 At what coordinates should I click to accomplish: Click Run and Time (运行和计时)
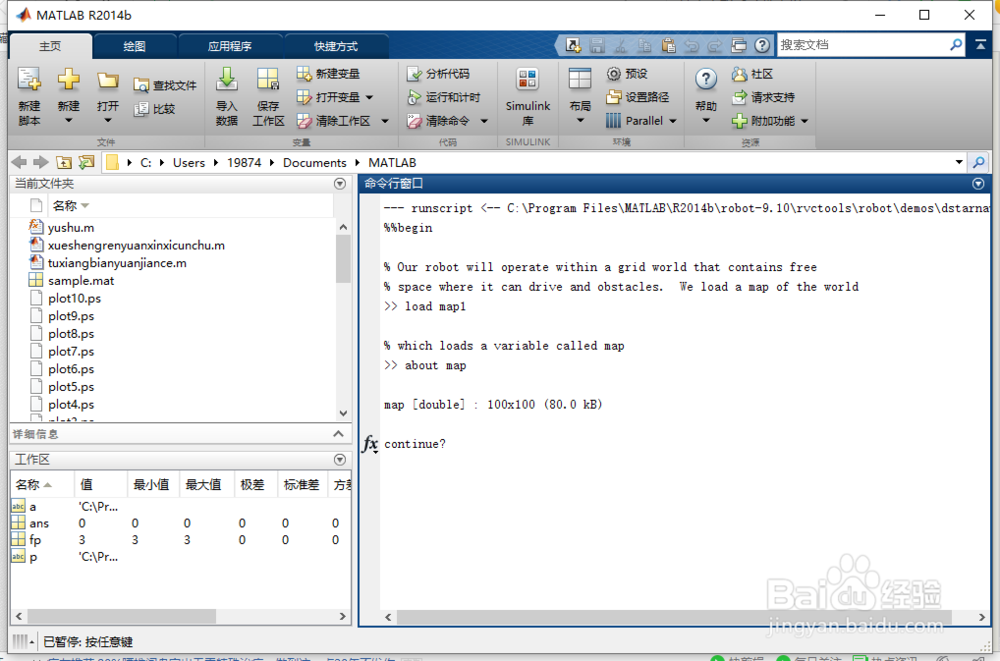pos(443,97)
